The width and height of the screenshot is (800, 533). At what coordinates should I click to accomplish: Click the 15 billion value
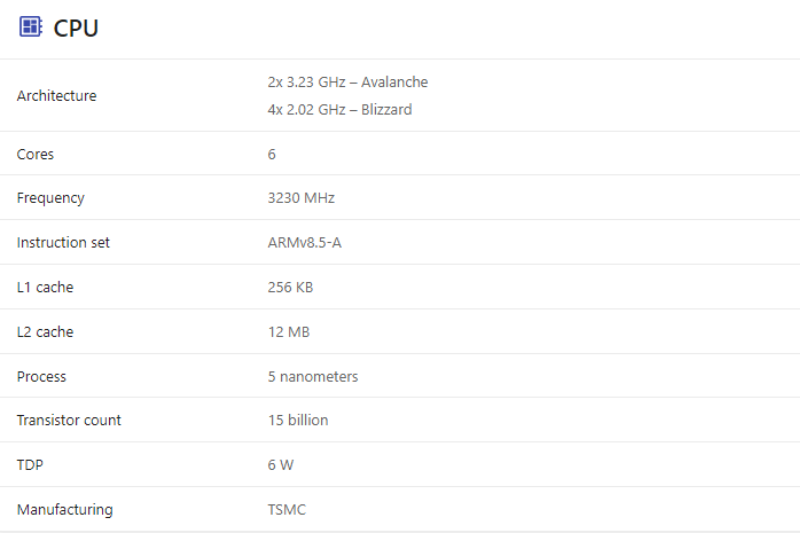[x=298, y=420]
